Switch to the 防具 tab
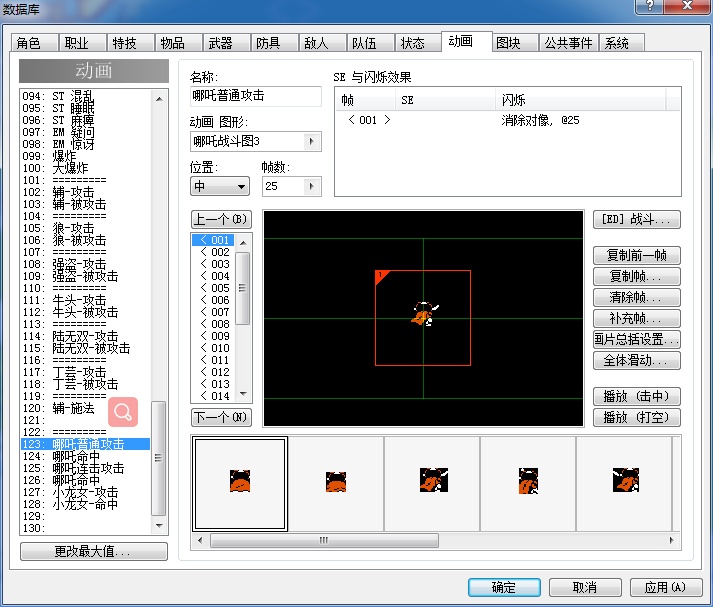This screenshot has height=607, width=713. (274, 43)
